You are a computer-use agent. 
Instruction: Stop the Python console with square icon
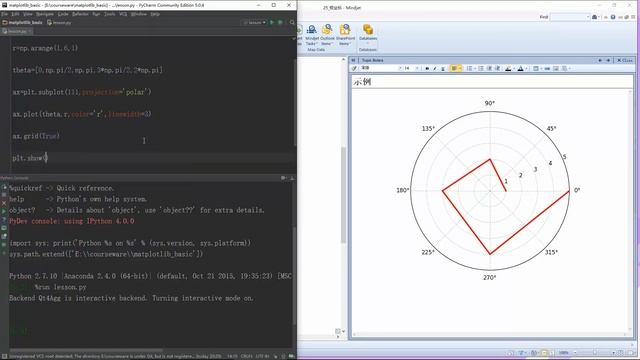click(x=4, y=195)
